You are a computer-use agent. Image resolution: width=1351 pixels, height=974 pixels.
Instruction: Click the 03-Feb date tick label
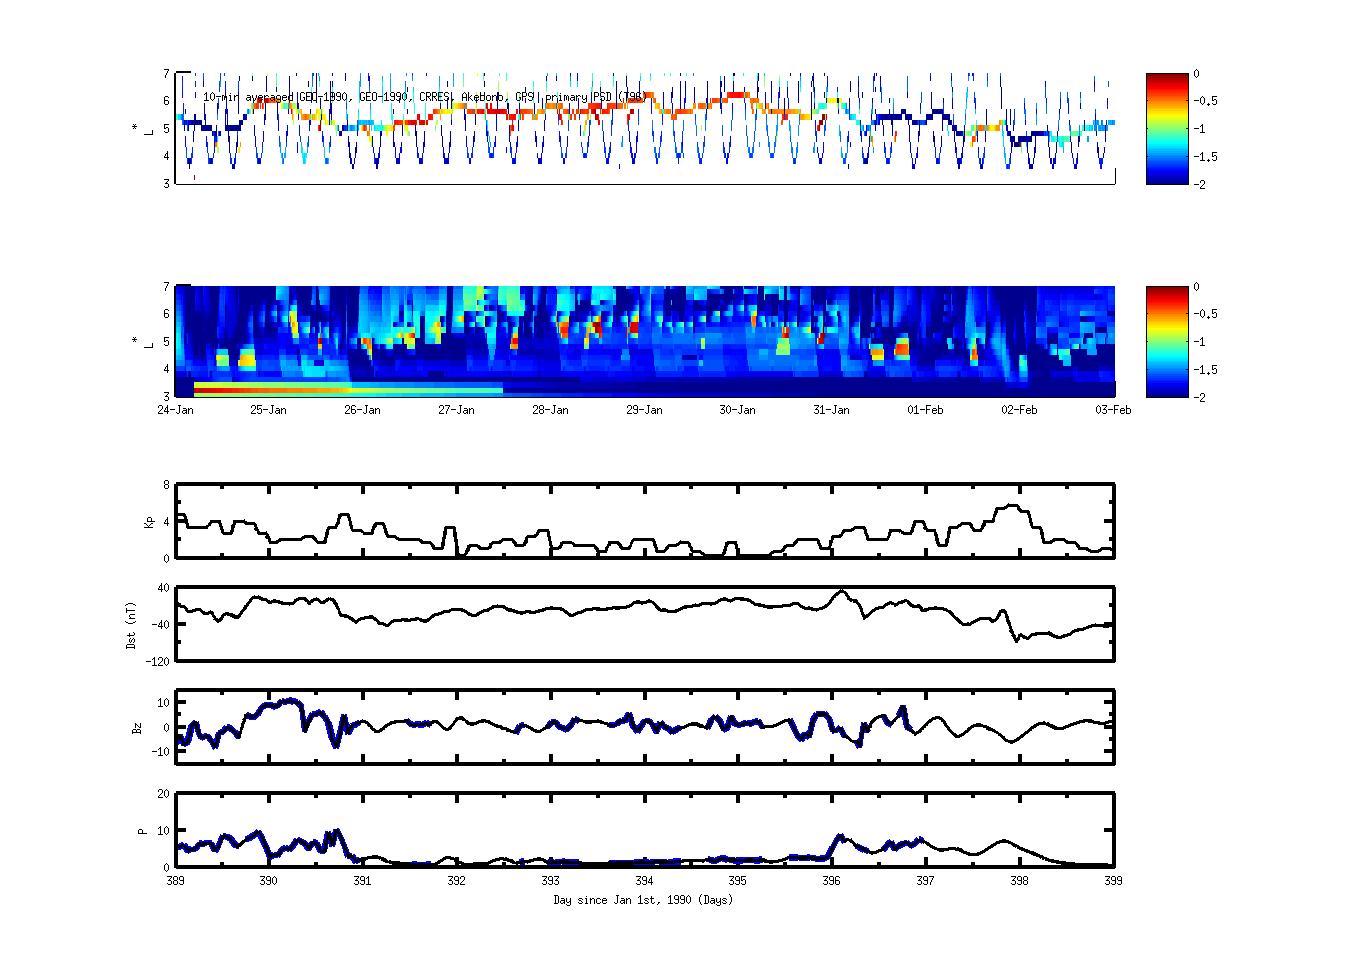pyautogui.click(x=1112, y=410)
